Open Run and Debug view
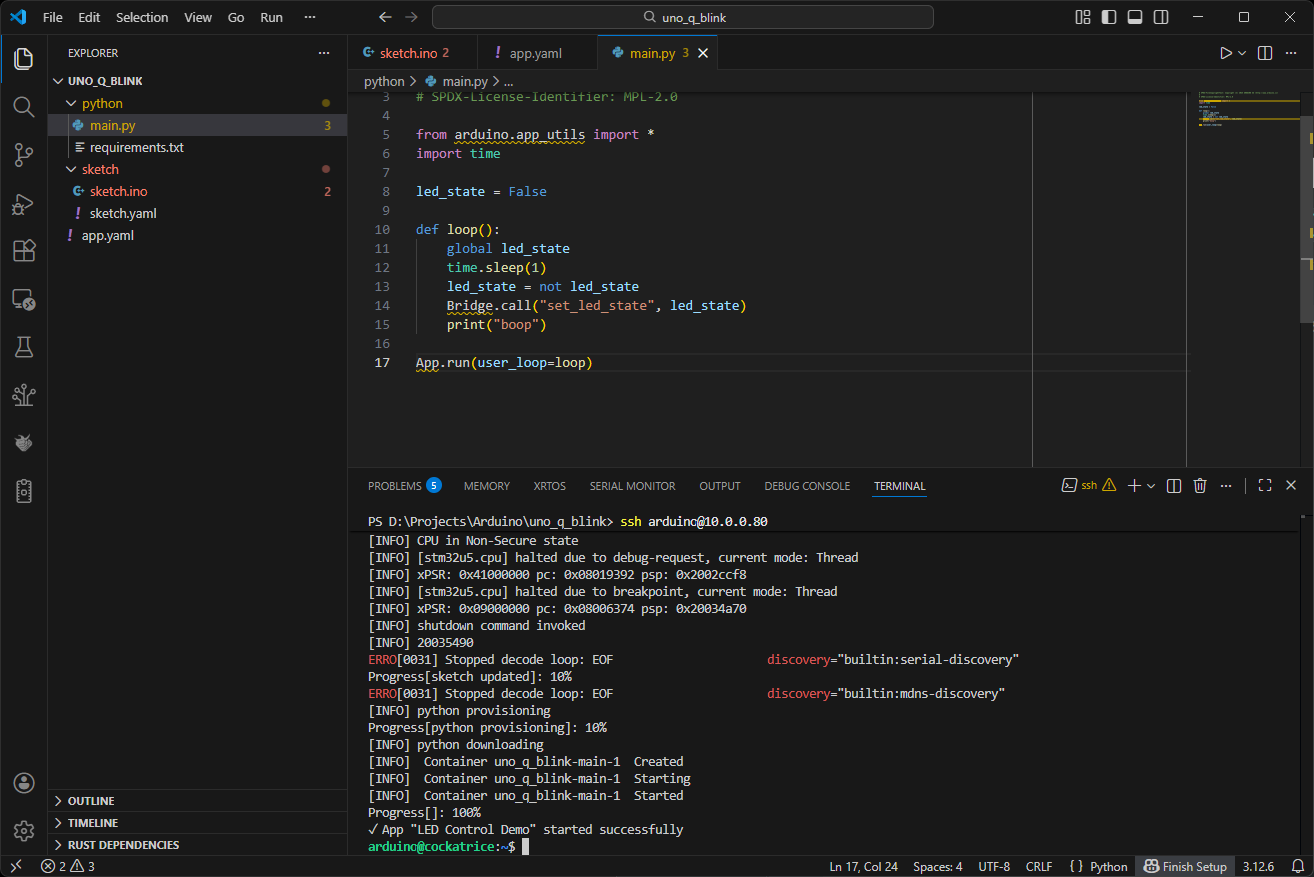This screenshot has width=1314, height=877. tap(24, 203)
